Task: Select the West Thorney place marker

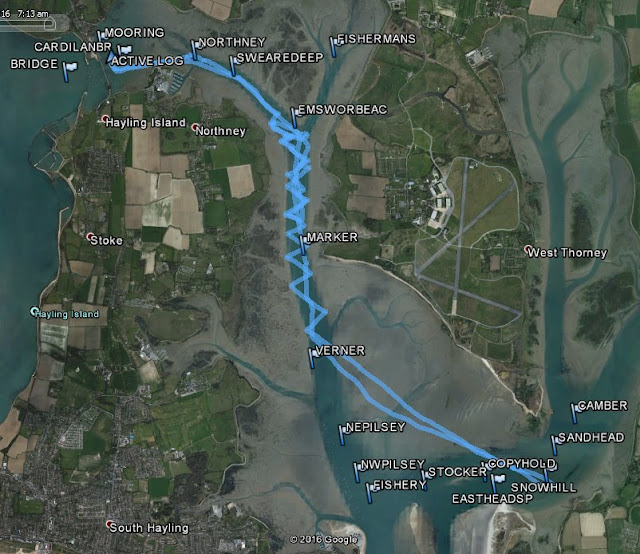Action: pyautogui.click(x=529, y=248)
